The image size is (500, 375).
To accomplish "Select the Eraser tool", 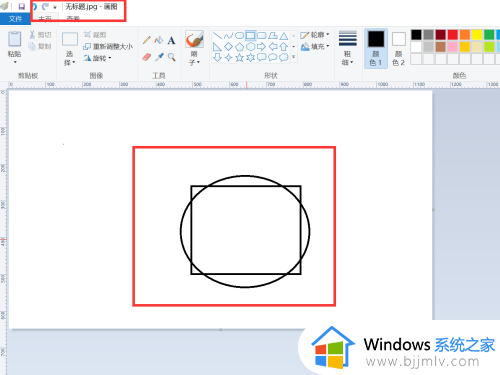I will 147,57.
